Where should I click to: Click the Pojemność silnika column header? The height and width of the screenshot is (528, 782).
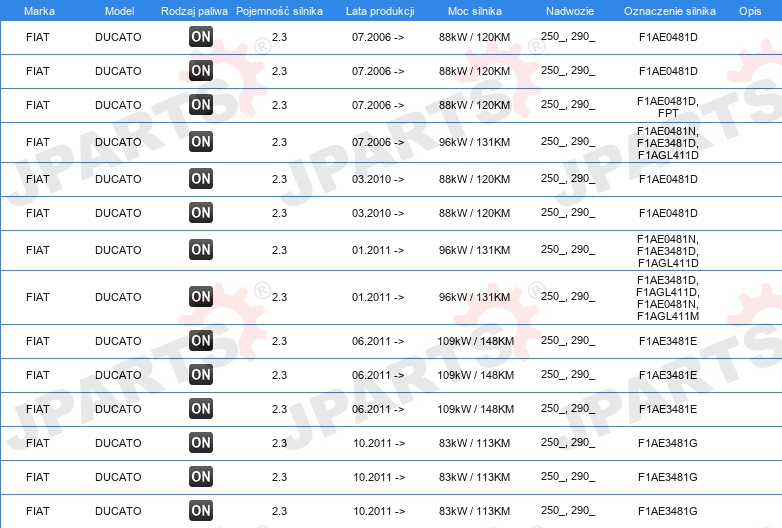(x=279, y=11)
